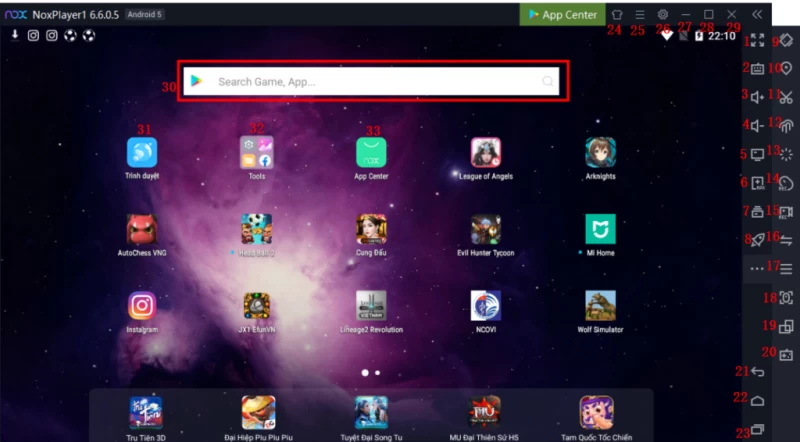Launch Tuyệt Đại Song Tu

371,412
